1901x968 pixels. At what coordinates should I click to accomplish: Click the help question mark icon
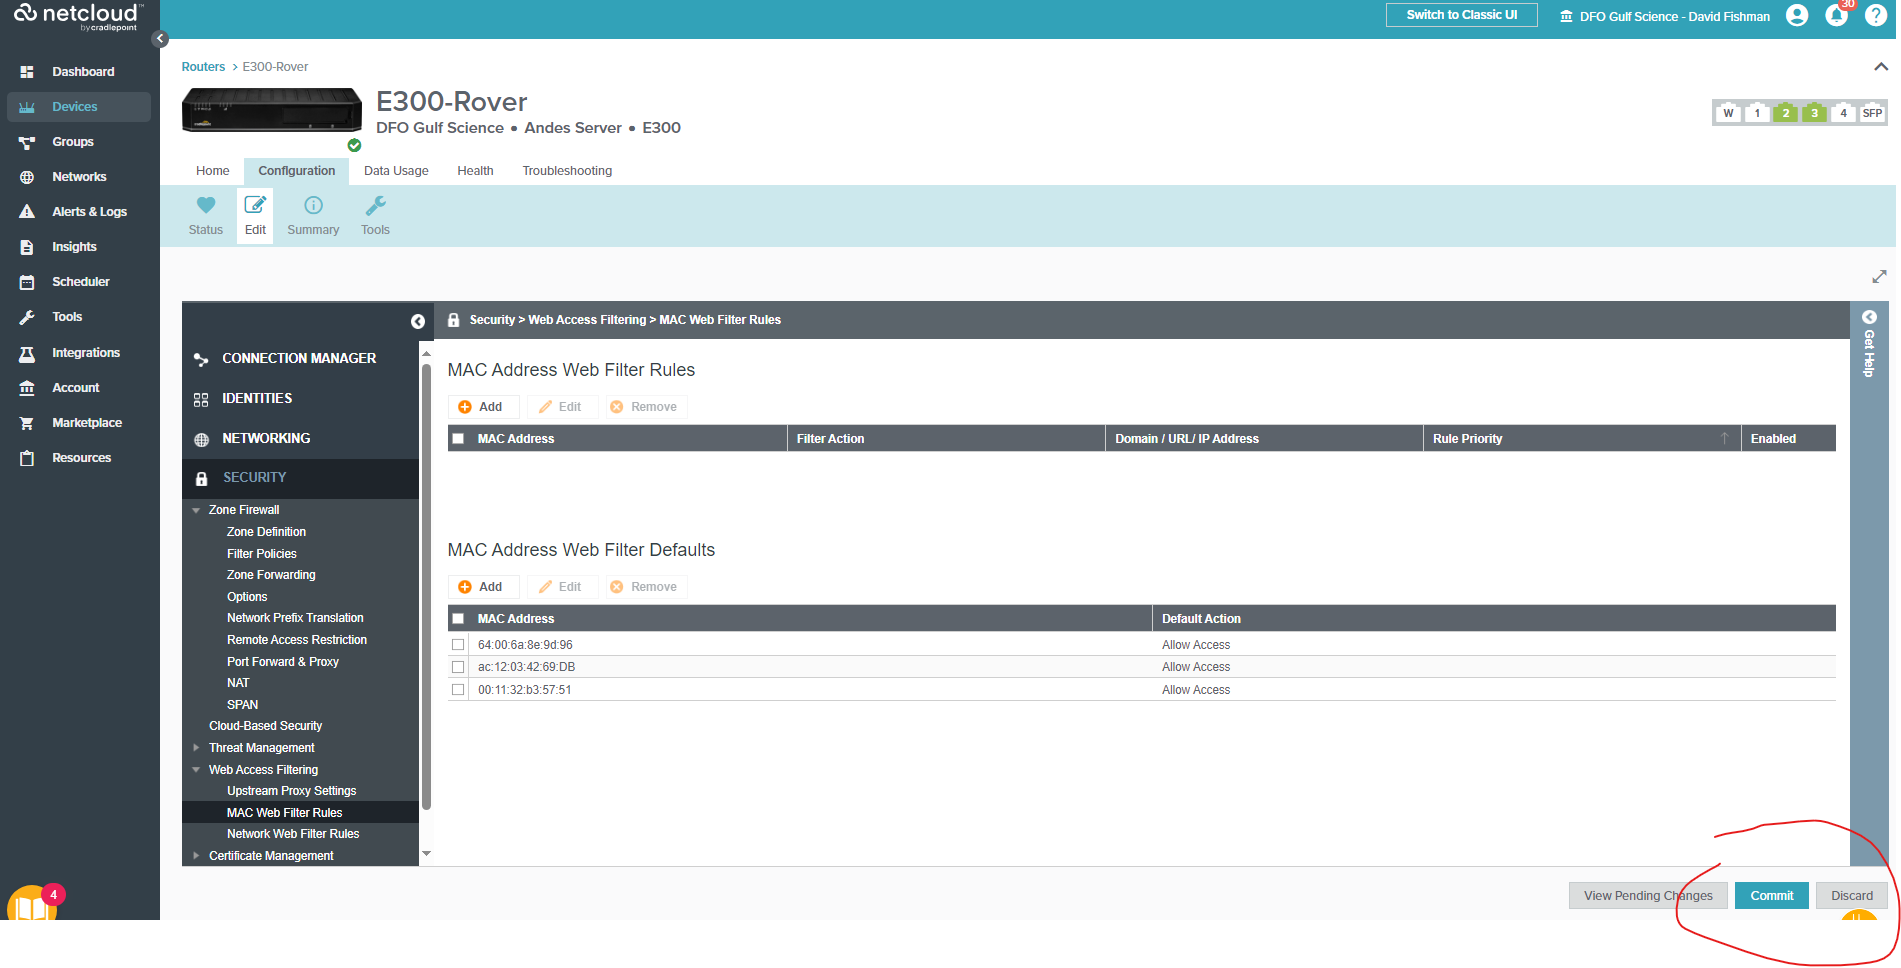tap(1876, 15)
